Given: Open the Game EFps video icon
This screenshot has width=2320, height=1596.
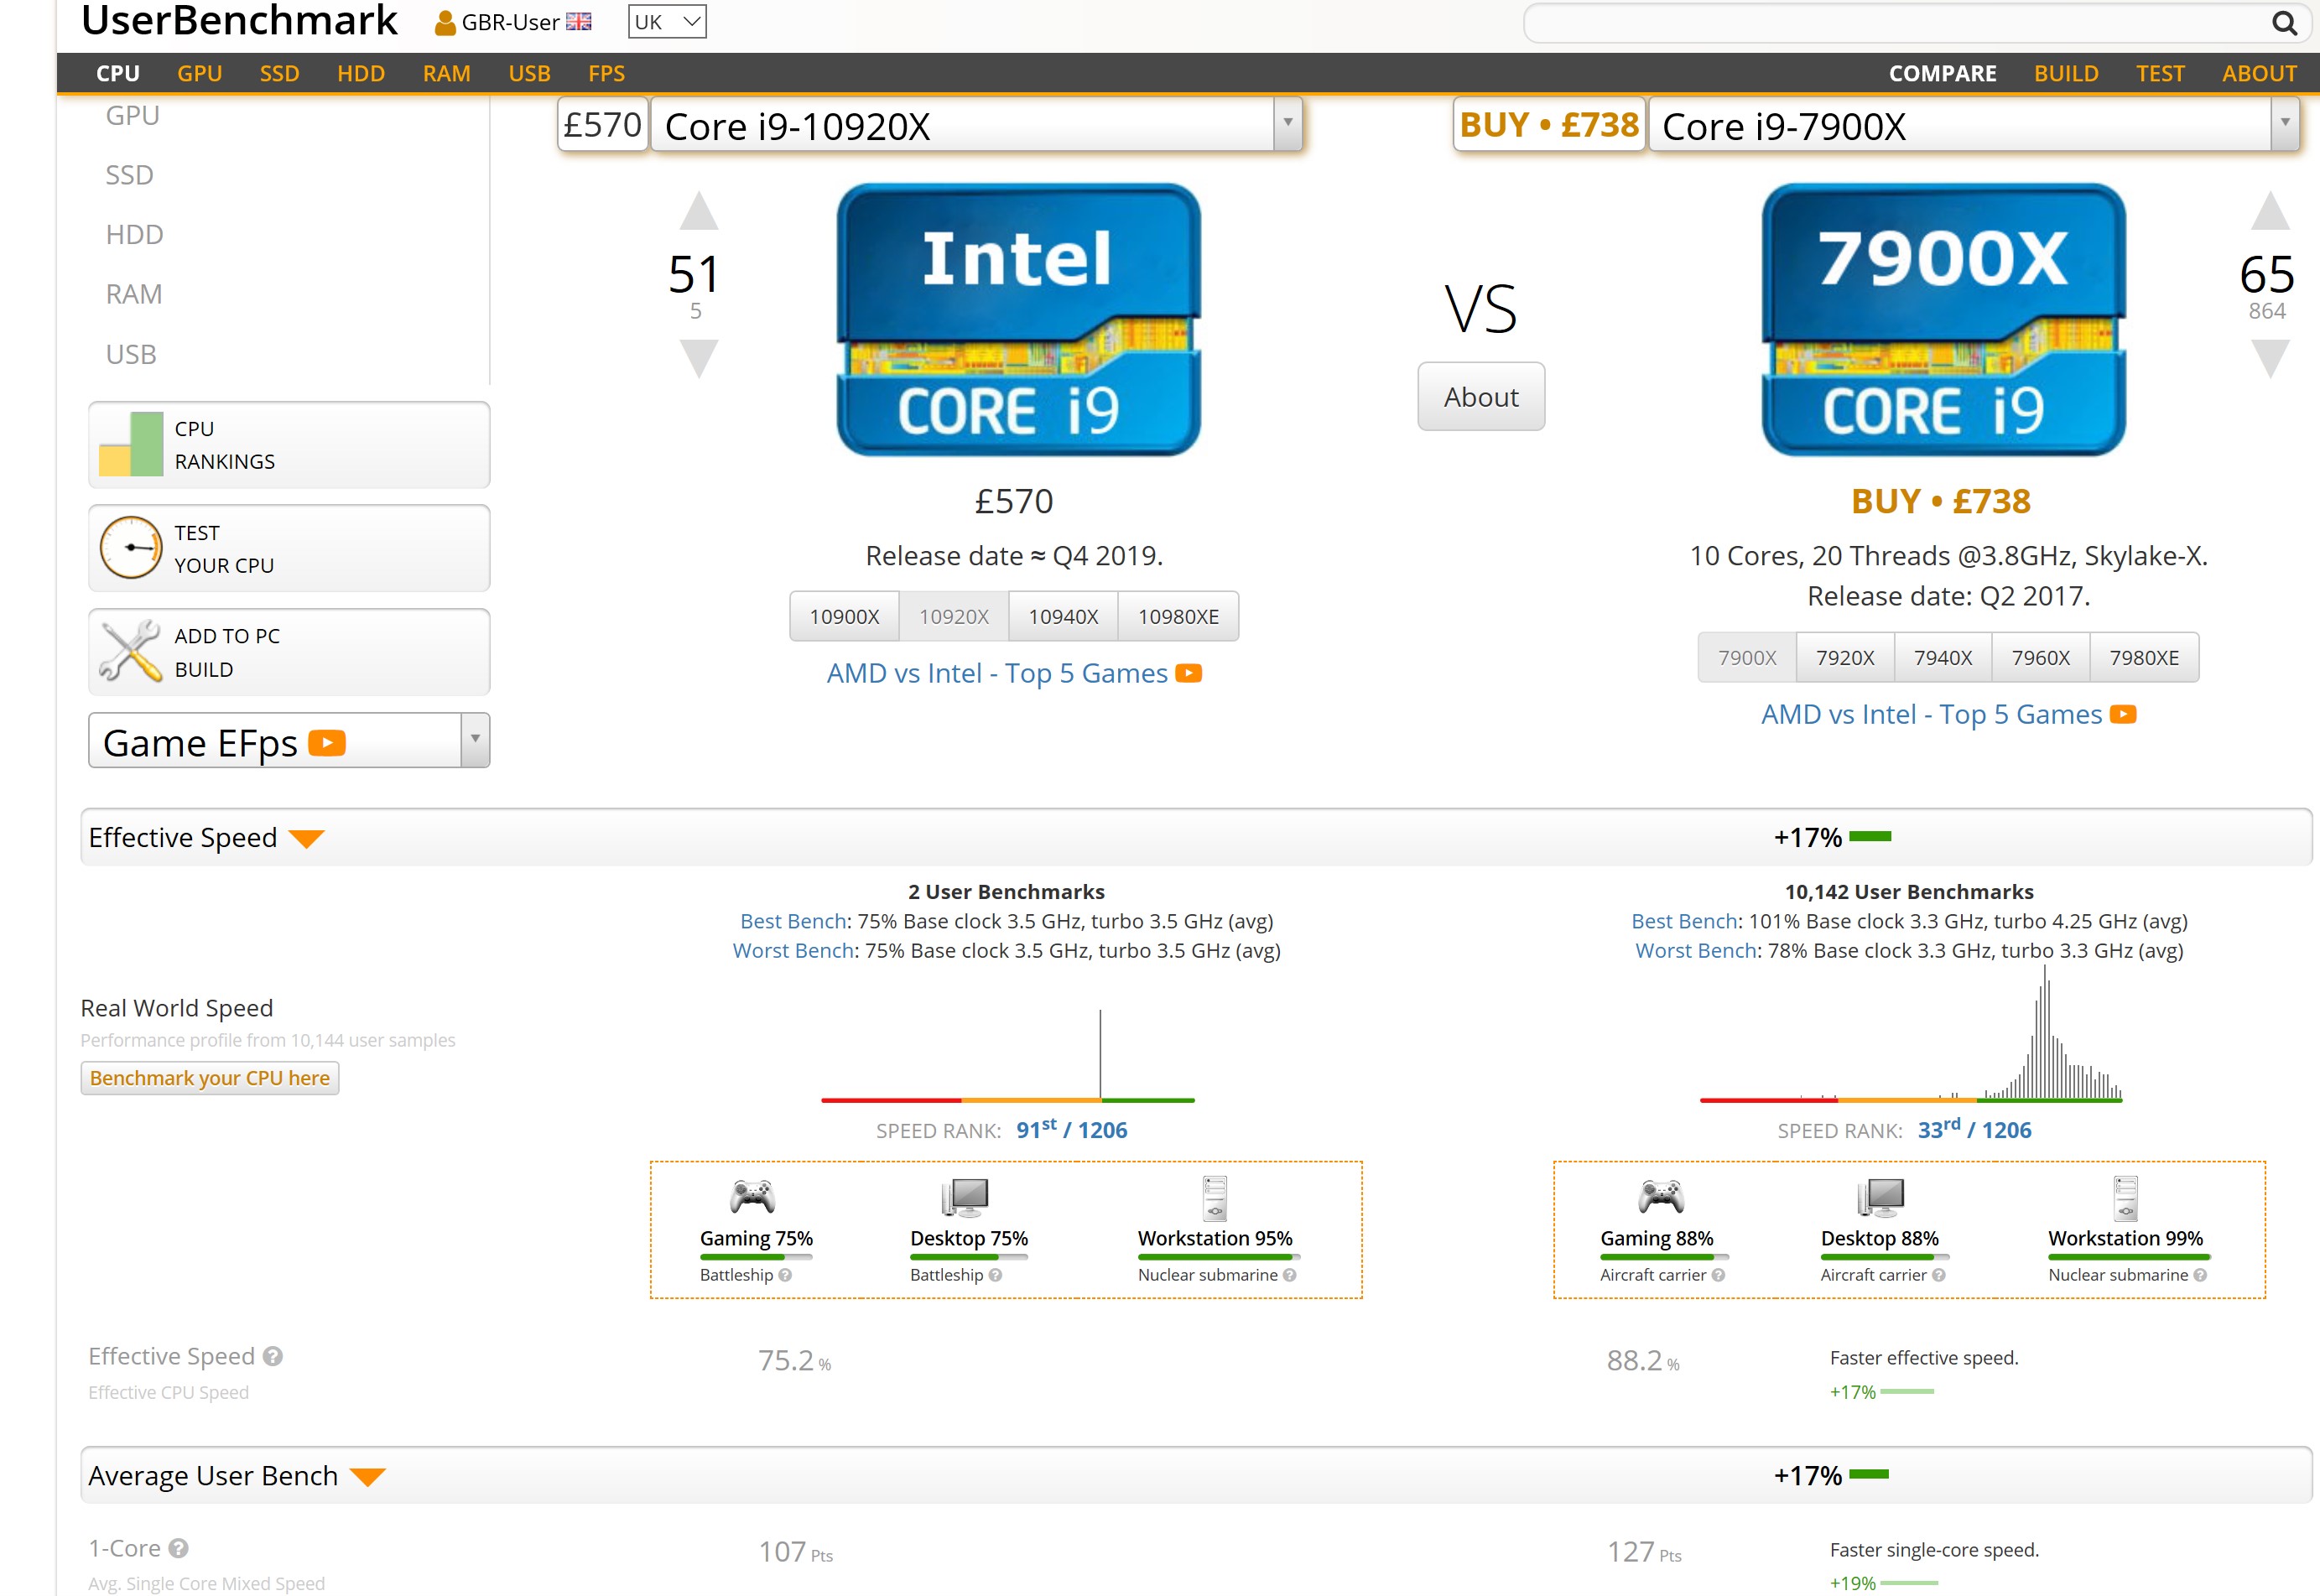Looking at the screenshot, I should (x=327, y=743).
